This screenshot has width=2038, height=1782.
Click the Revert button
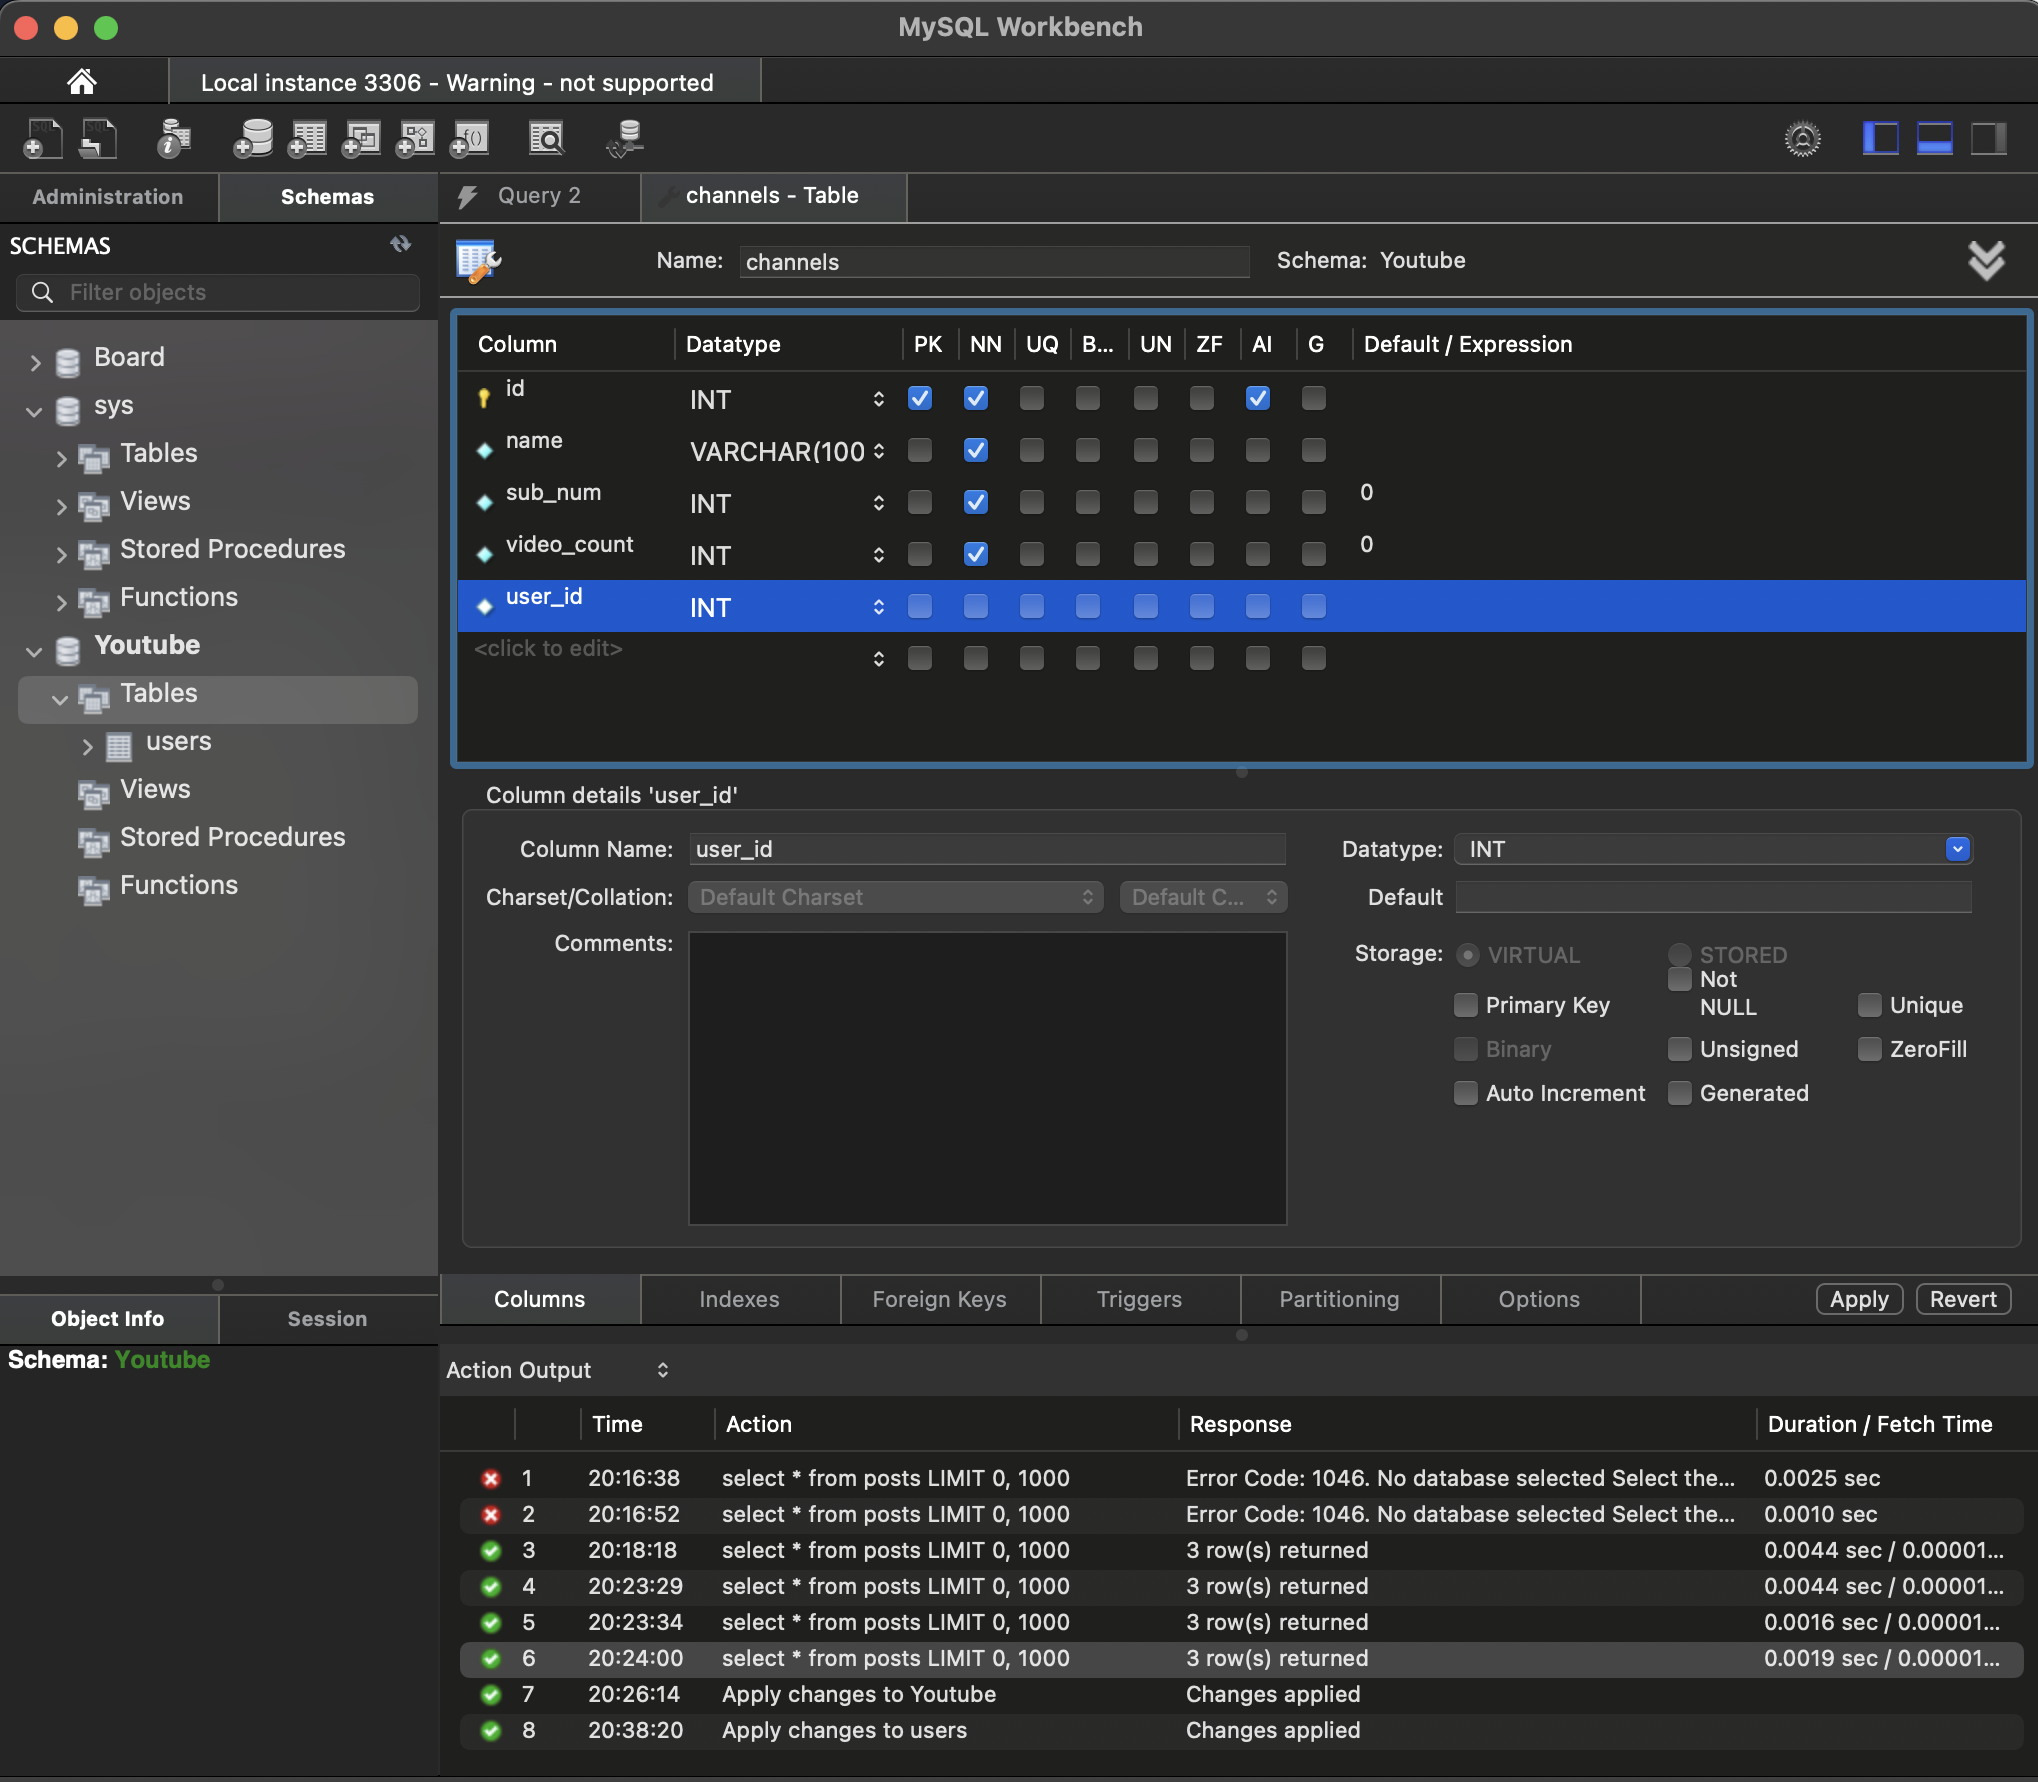click(x=1962, y=1299)
